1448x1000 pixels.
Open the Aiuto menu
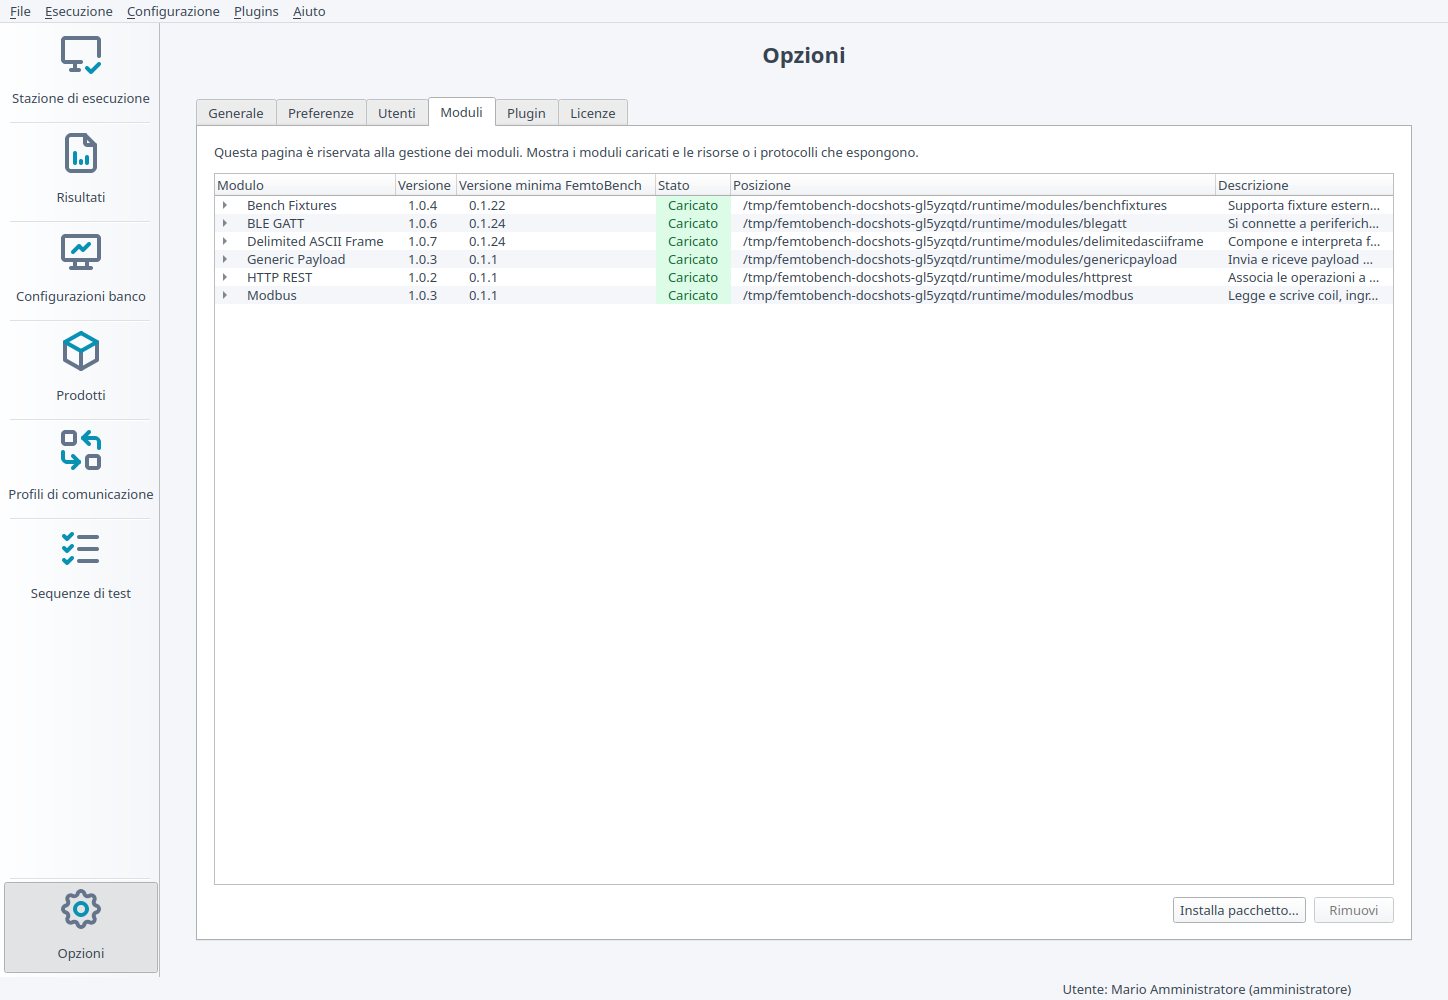tap(309, 11)
